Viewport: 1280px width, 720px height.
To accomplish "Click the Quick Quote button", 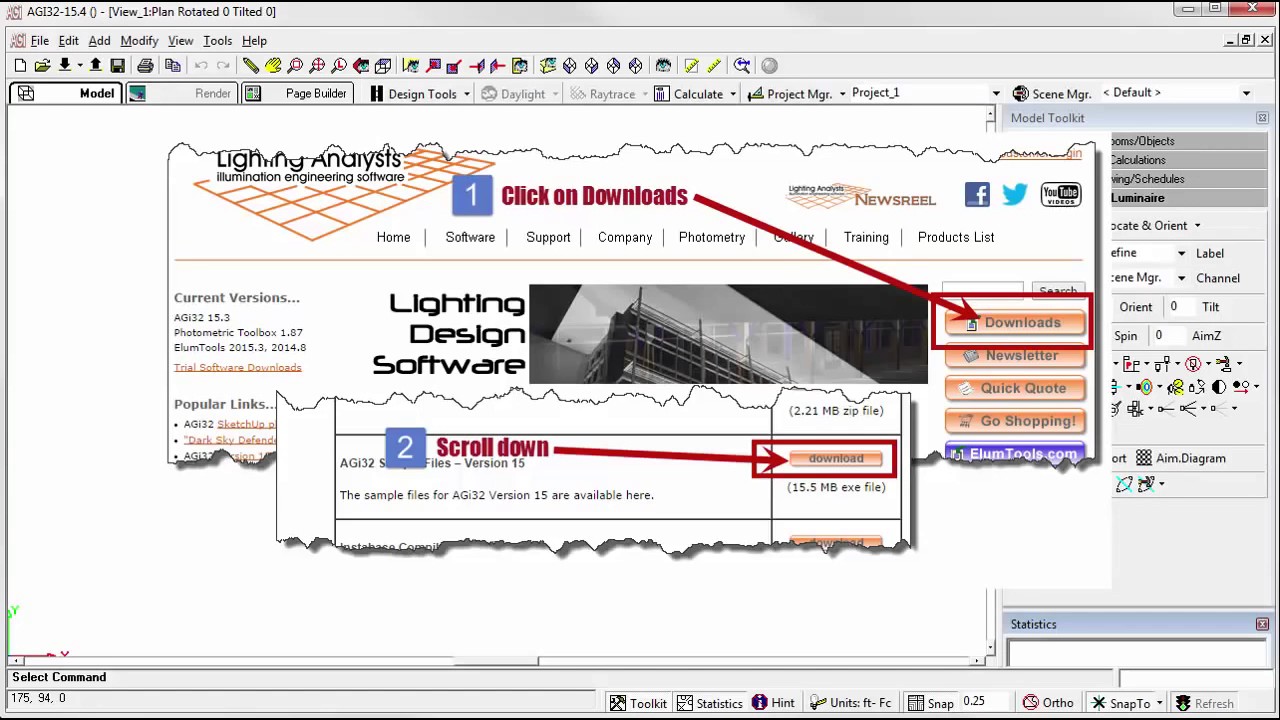I will click(1014, 388).
